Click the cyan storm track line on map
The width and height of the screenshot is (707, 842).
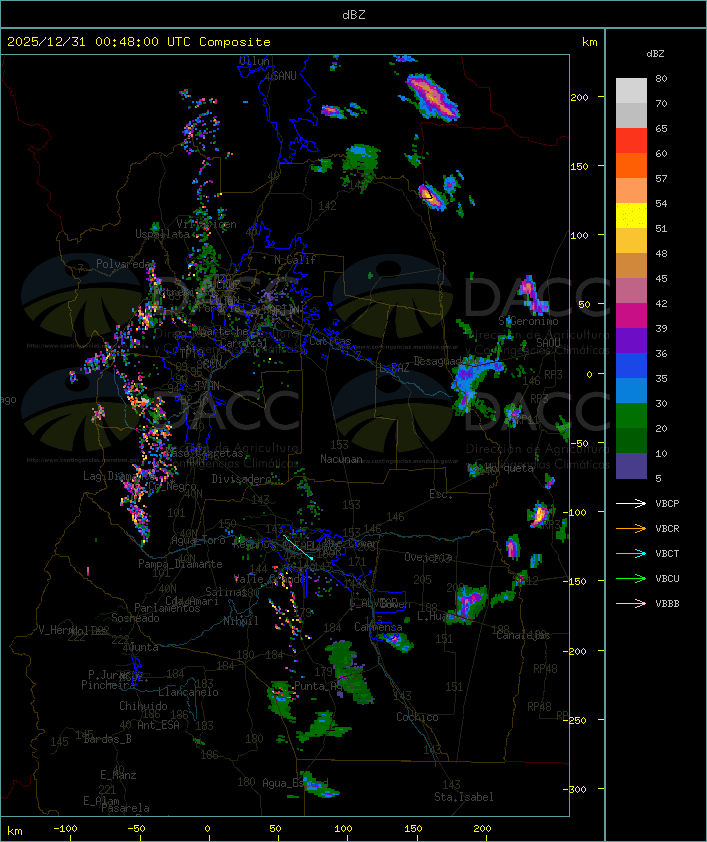pos(298,547)
